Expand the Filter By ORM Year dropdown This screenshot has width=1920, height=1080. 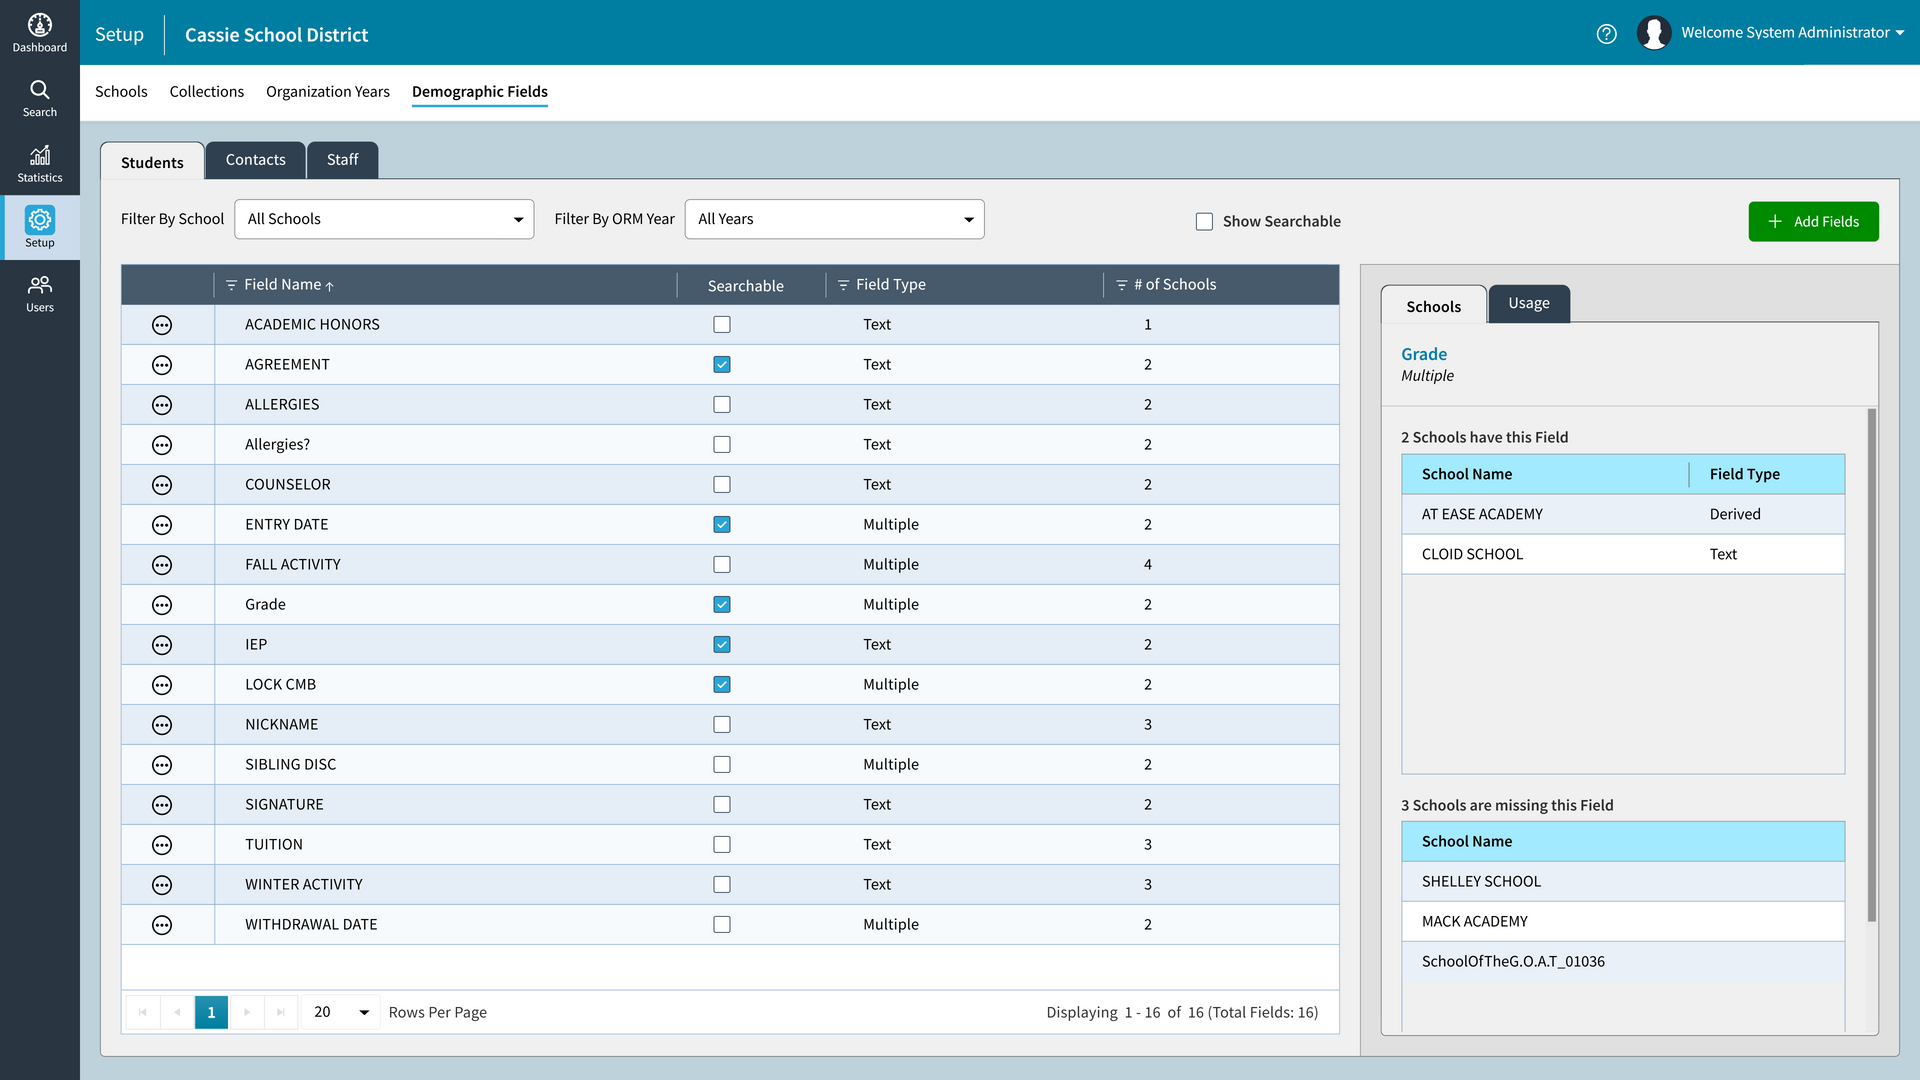834,219
